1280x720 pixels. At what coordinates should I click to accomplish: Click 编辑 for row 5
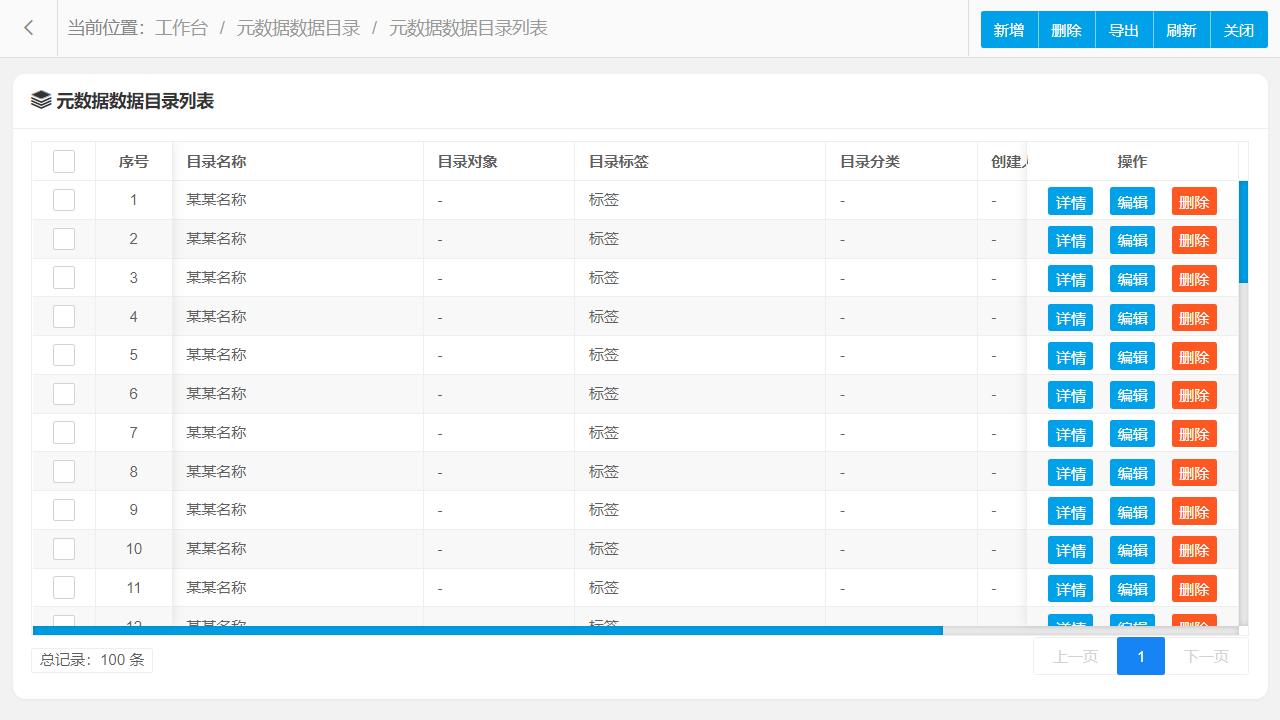1132,356
